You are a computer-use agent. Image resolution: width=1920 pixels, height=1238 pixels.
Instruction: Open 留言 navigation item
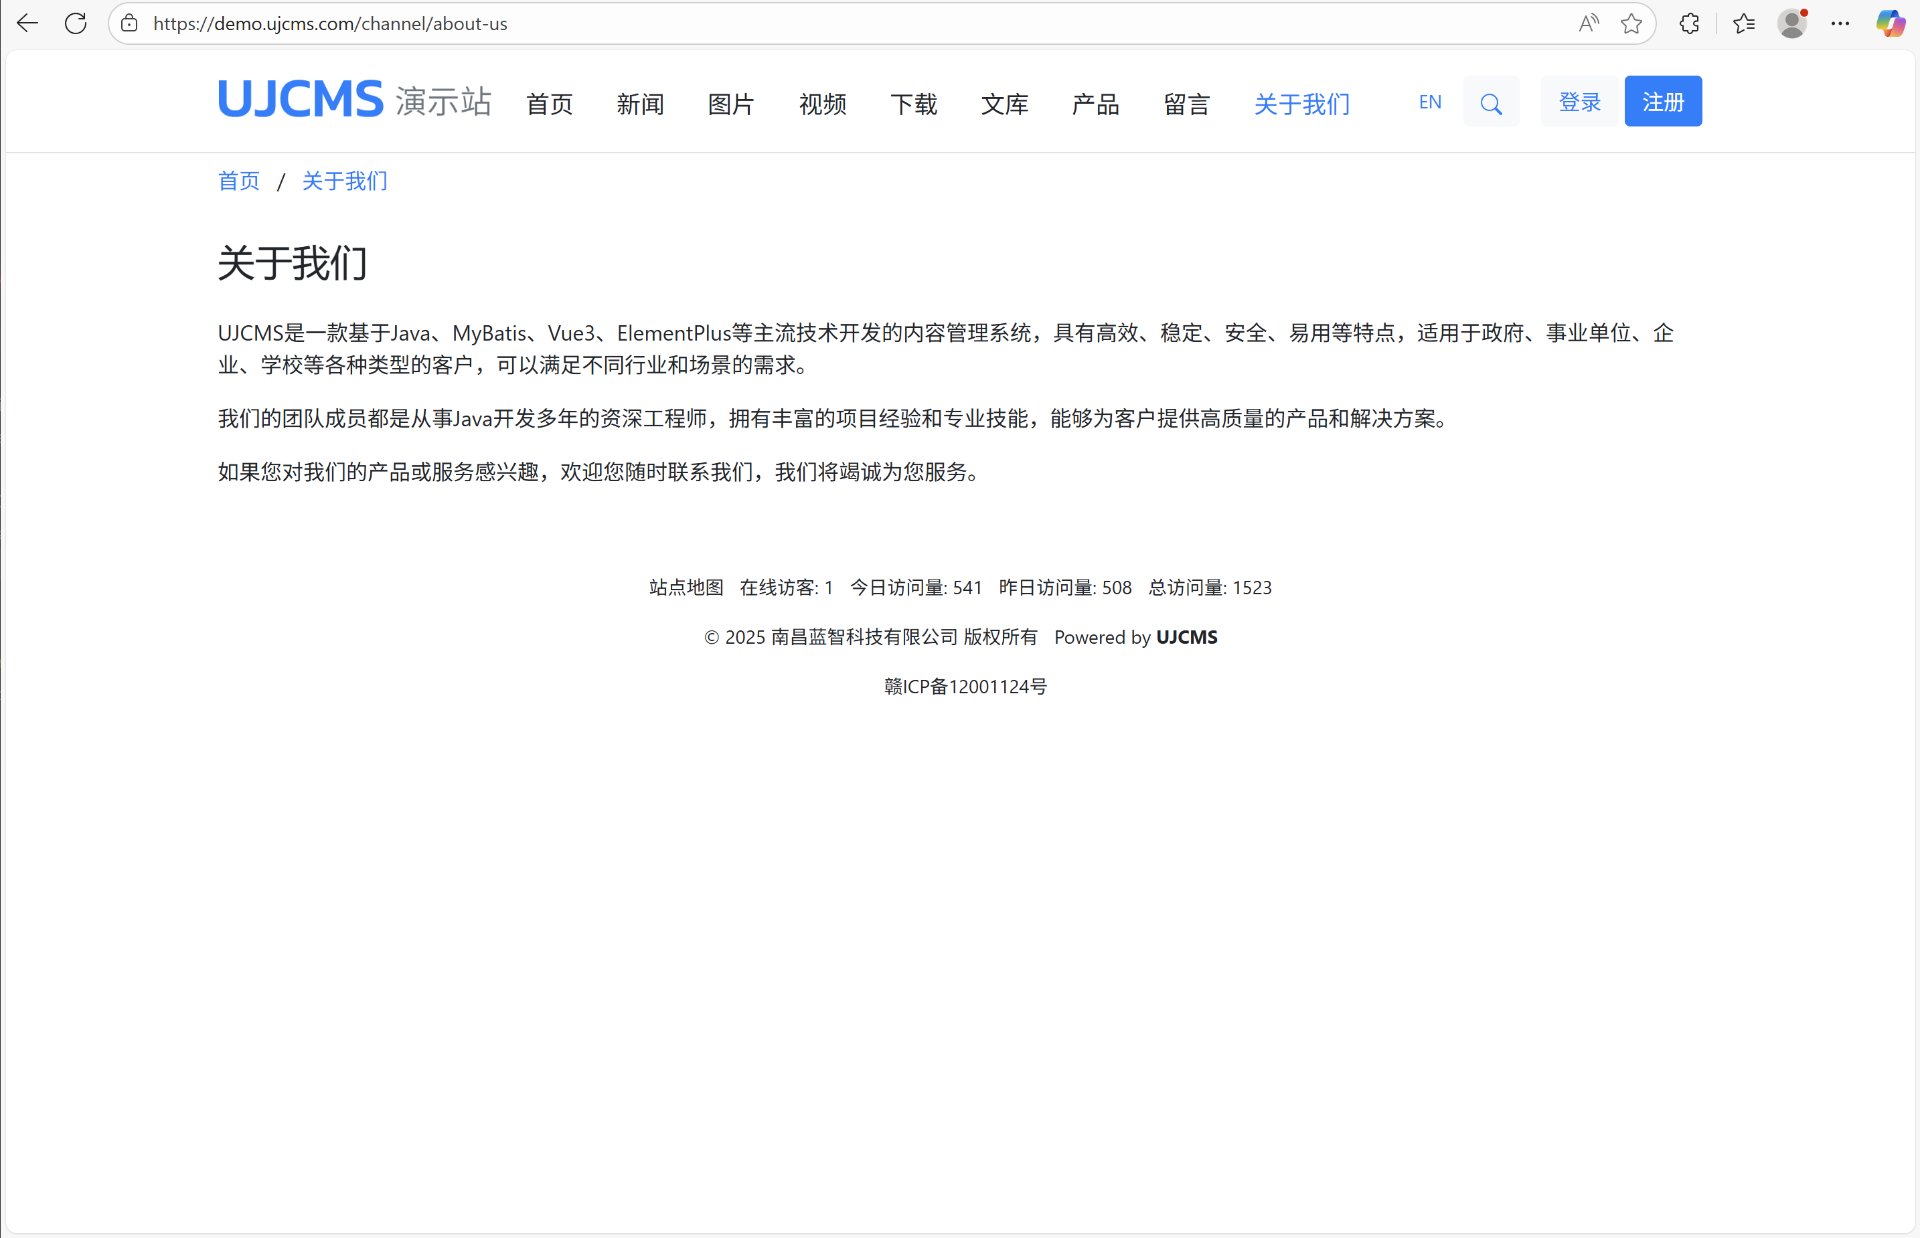click(x=1187, y=103)
